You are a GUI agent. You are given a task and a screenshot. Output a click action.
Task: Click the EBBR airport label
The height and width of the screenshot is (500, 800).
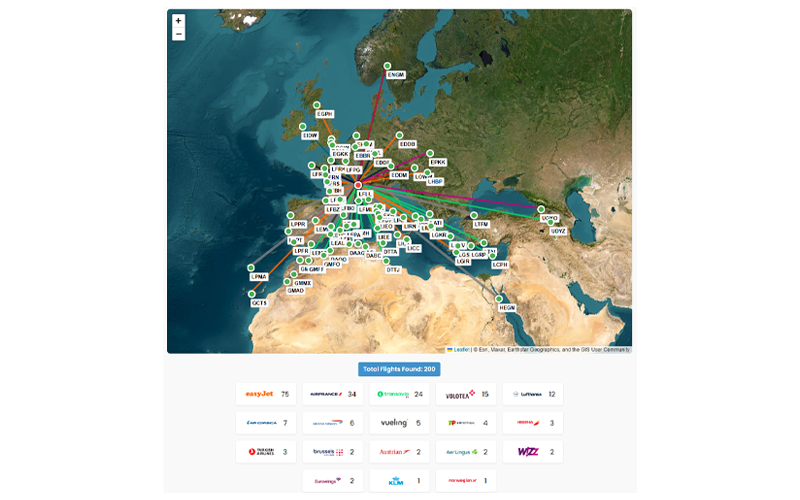(363, 156)
